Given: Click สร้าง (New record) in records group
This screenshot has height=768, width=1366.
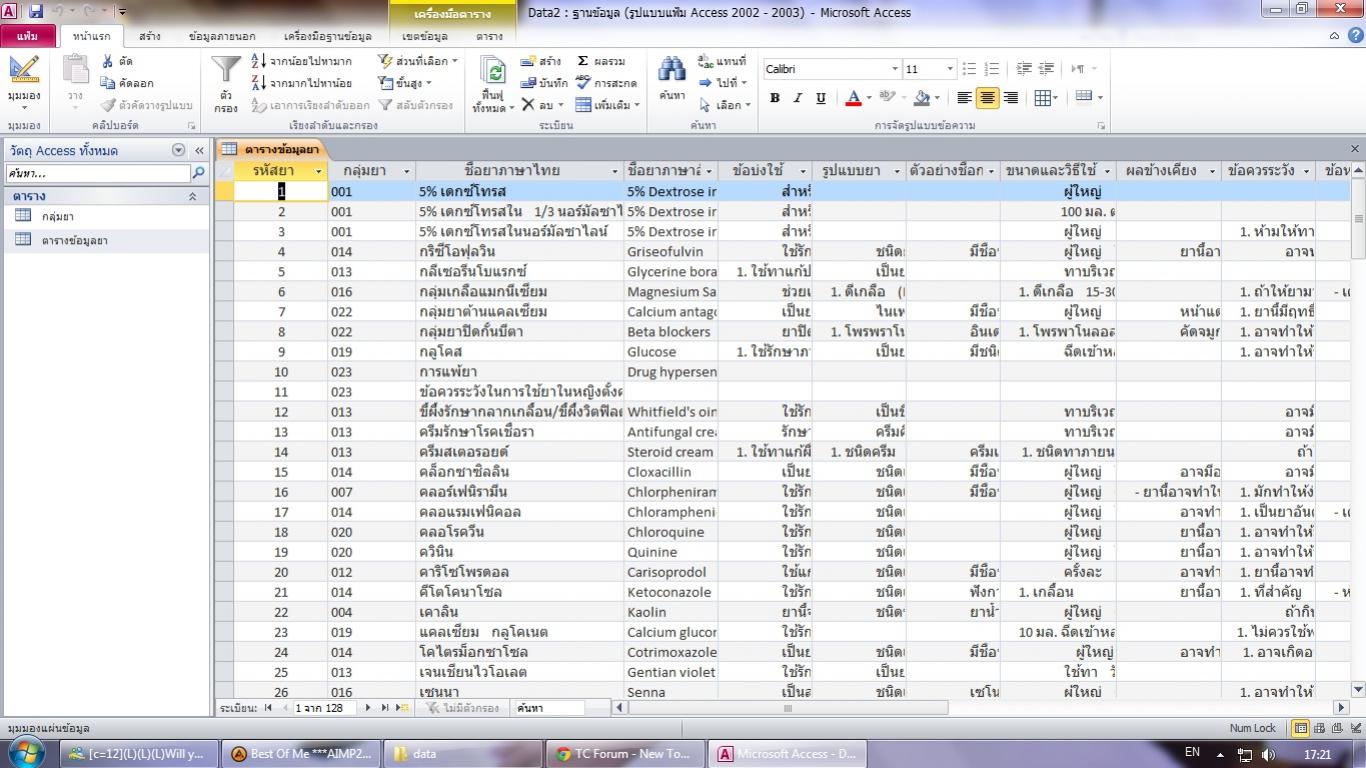Looking at the screenshot, I should [x=541, y=62].
